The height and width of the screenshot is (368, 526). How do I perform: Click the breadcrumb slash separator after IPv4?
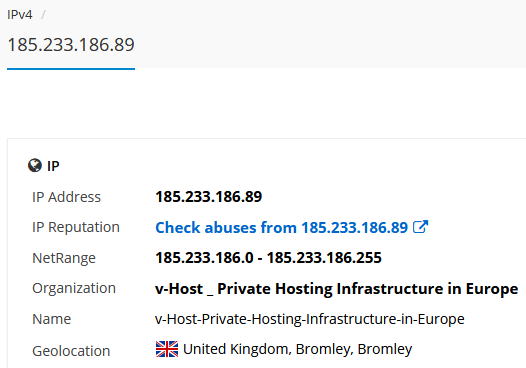coord(43,15)
